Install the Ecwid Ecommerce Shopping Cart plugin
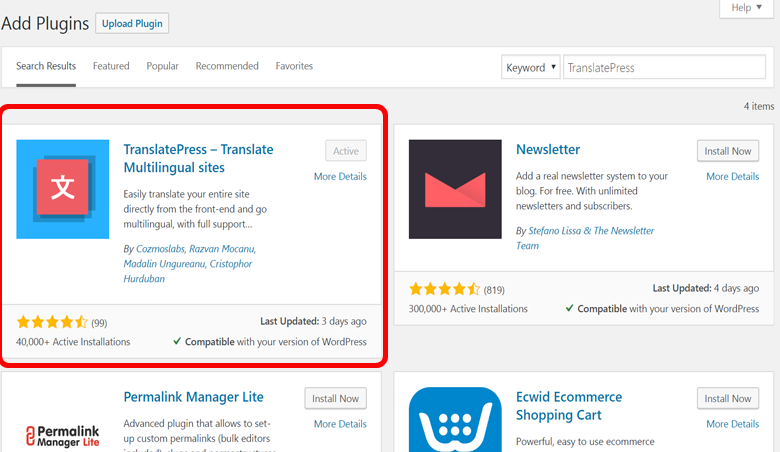The width and height of the screenshot is (780, 452). point(728,398)
